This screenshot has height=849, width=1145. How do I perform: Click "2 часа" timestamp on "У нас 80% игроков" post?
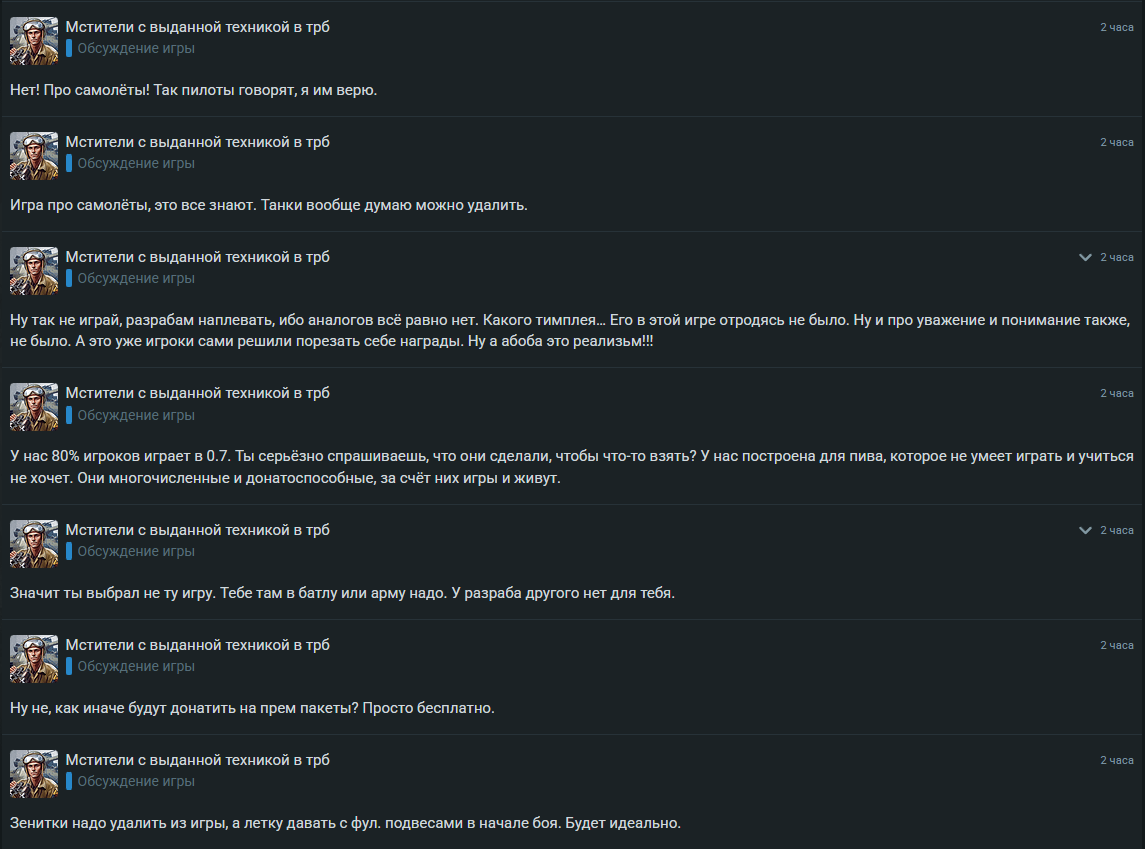(x=1116, y=393)
